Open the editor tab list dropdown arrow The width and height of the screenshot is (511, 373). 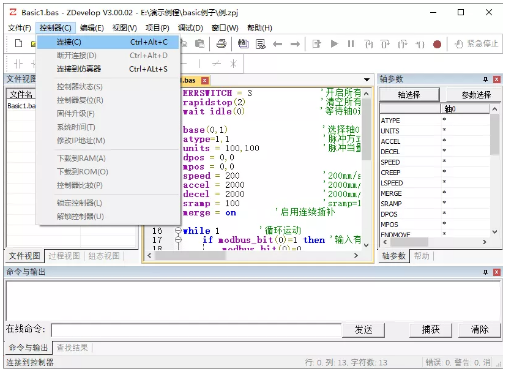click(367, 80)
